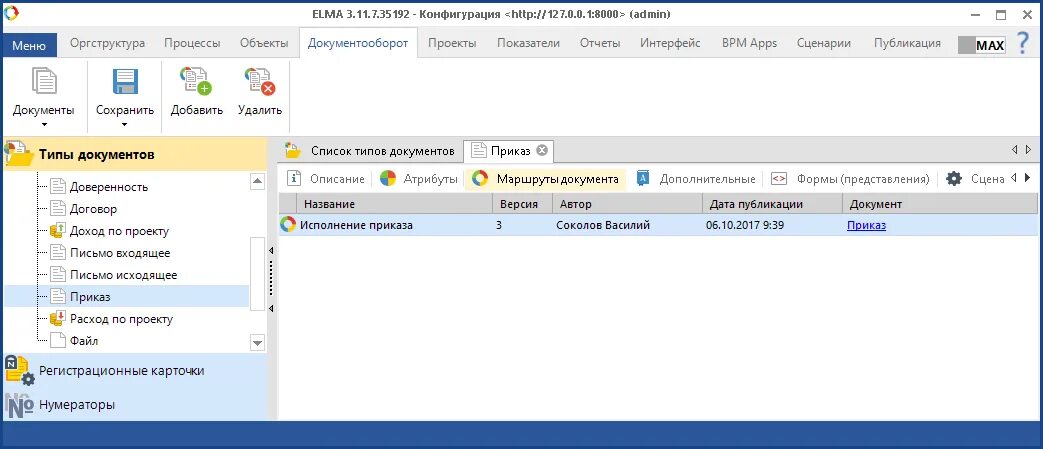Open the Меню button

point(29,45)
